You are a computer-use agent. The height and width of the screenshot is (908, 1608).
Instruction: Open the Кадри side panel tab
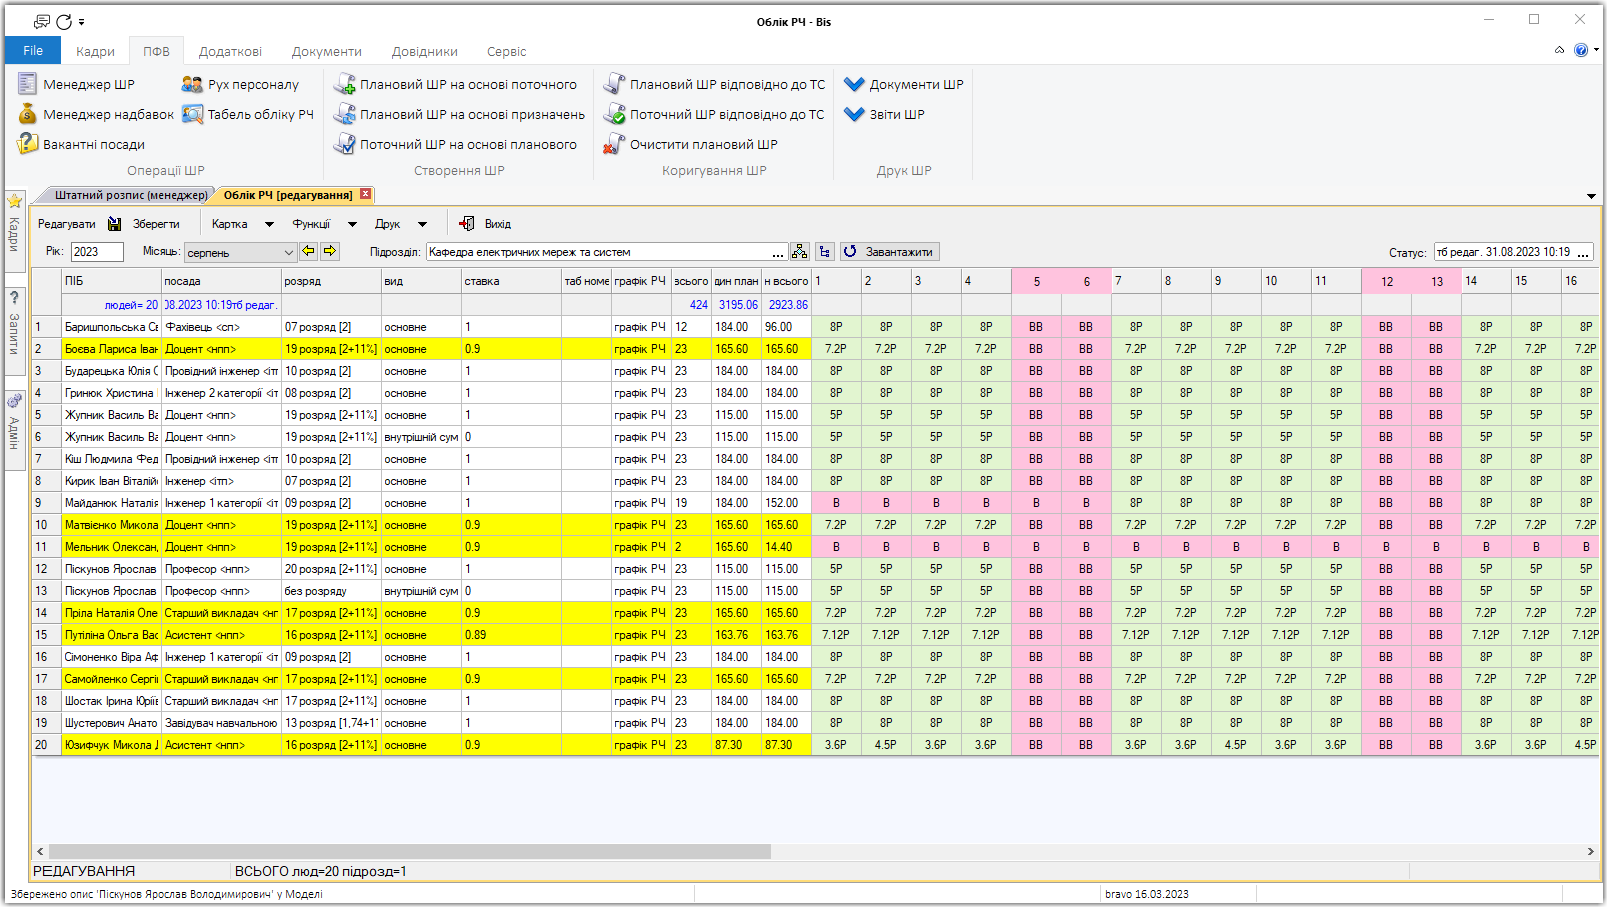coord(14,234)
